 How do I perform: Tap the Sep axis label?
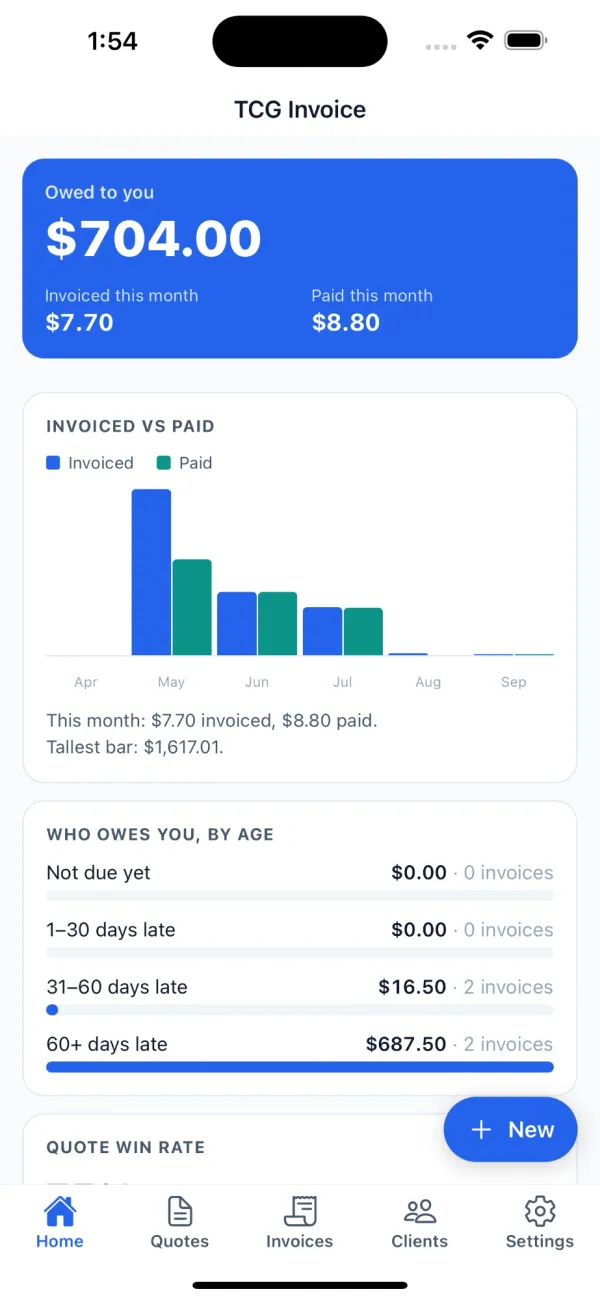(514, 682)
